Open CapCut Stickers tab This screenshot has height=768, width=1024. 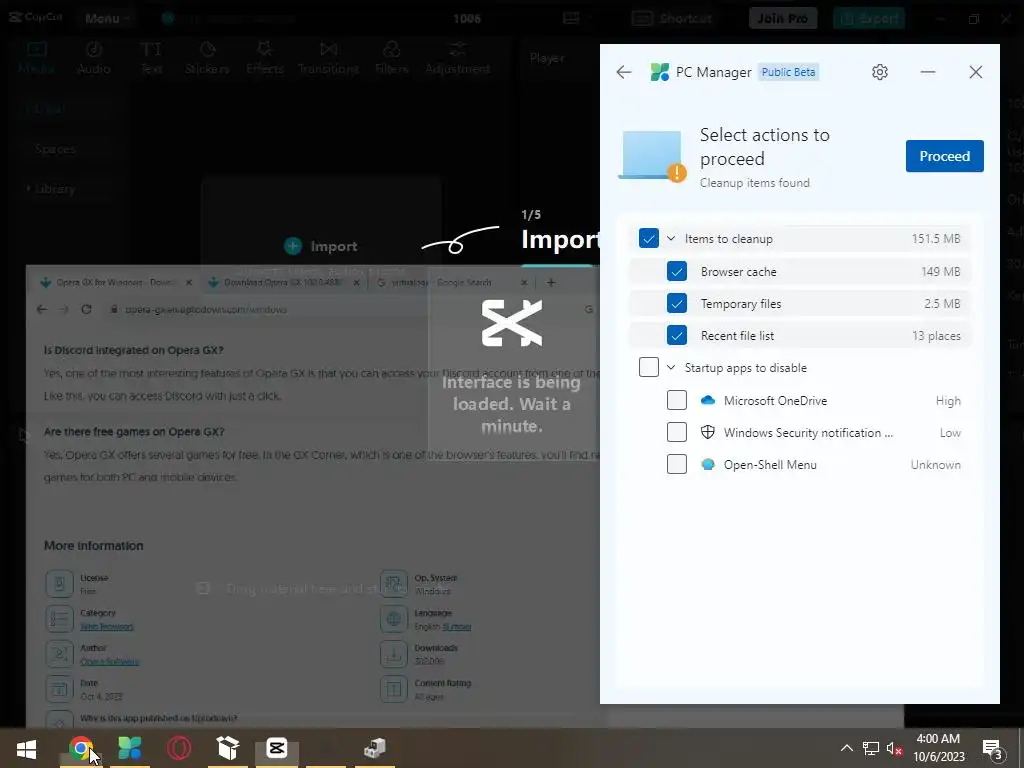pyautogui.click(x=207, y=58)
